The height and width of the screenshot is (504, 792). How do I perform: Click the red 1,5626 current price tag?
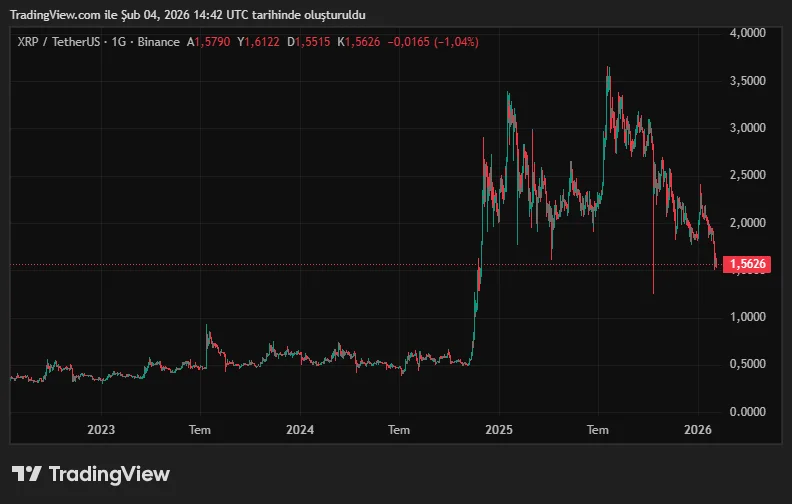coord(748,264)
